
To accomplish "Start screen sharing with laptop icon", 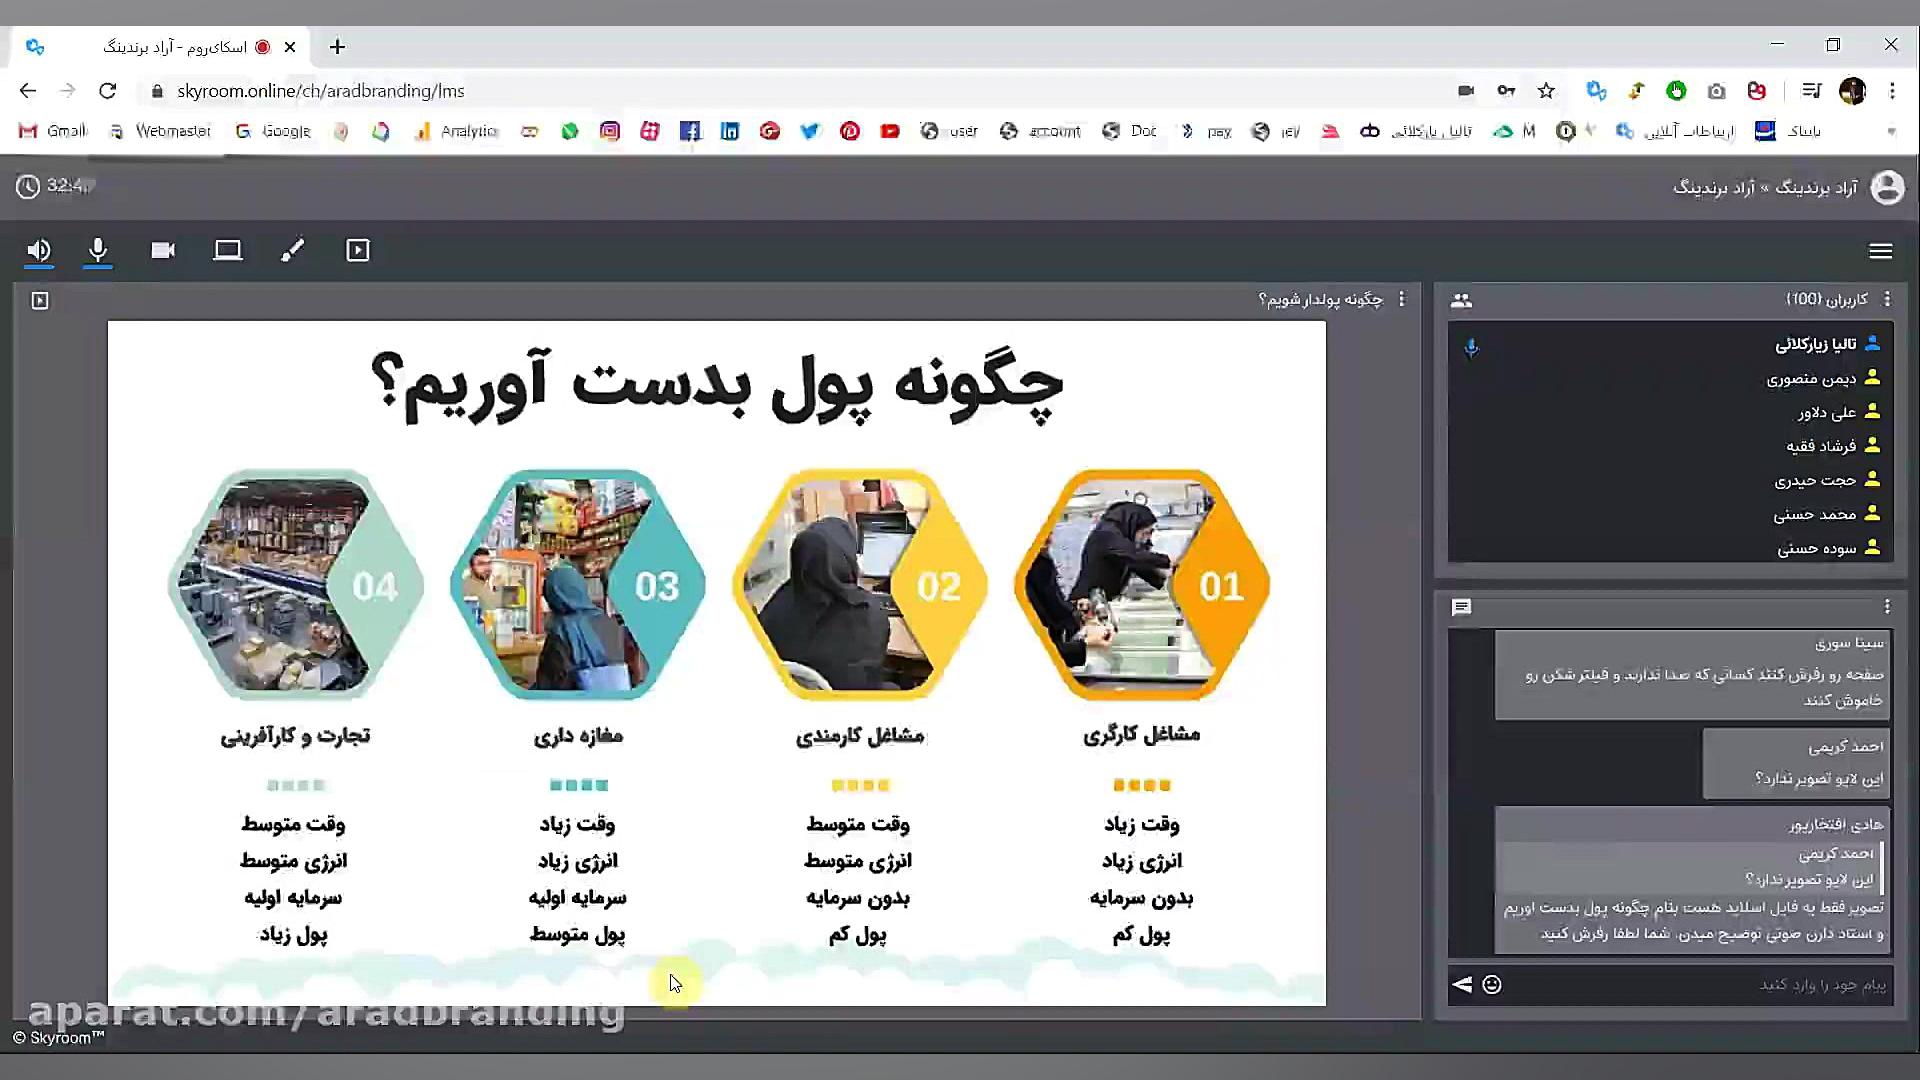I will point(228,250).
